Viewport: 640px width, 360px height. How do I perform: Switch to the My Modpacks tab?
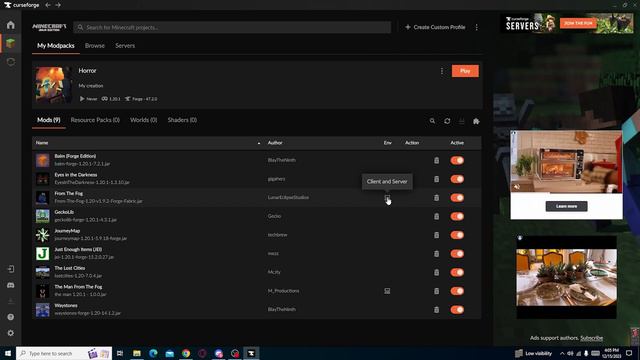pos(56,46)
